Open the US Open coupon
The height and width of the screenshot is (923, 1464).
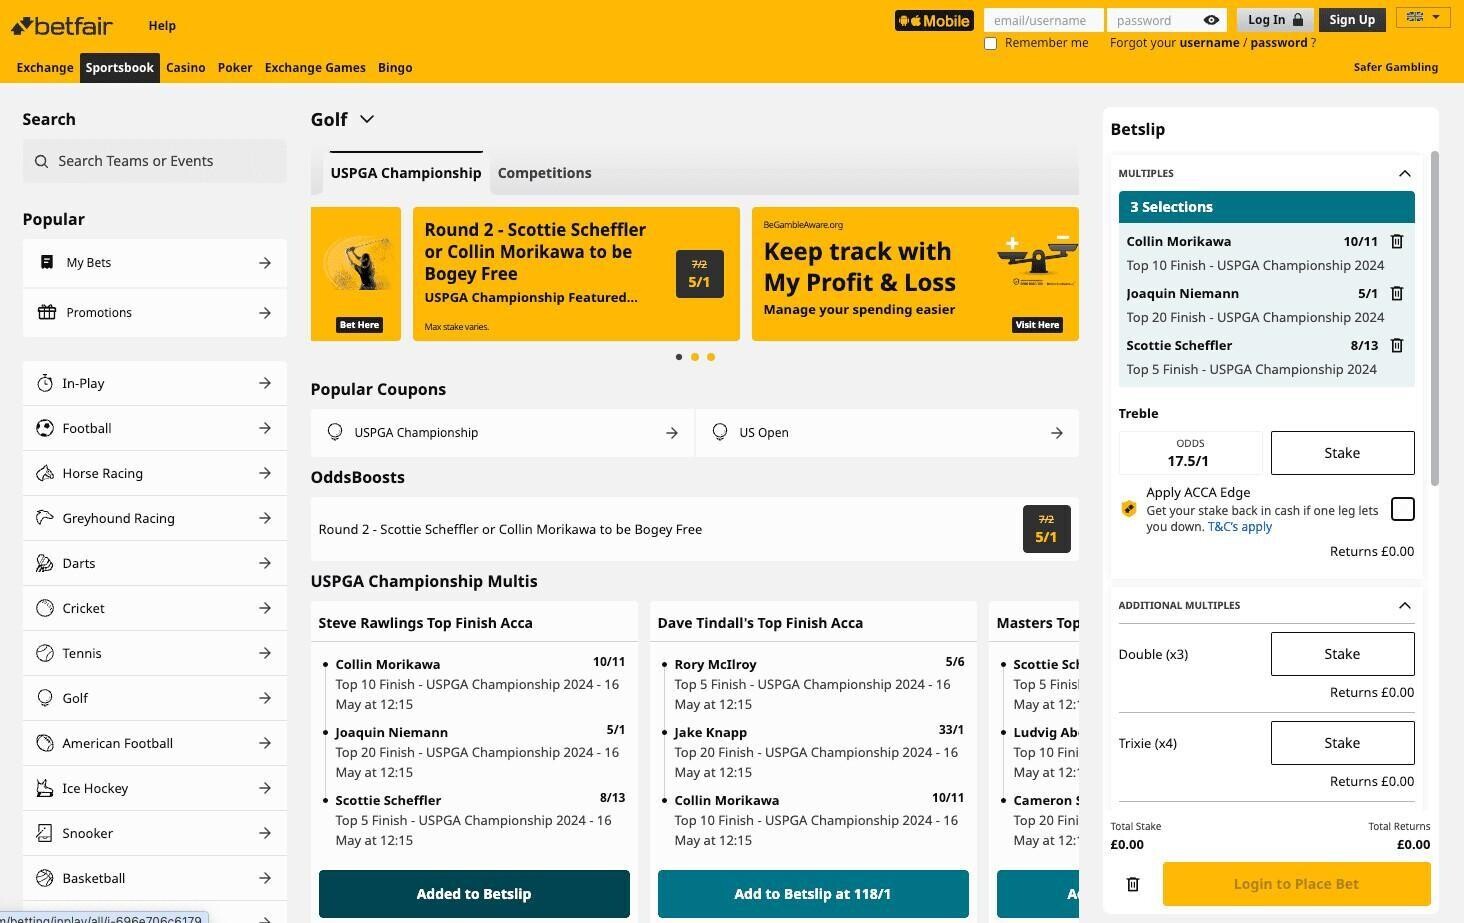[887, 433]
